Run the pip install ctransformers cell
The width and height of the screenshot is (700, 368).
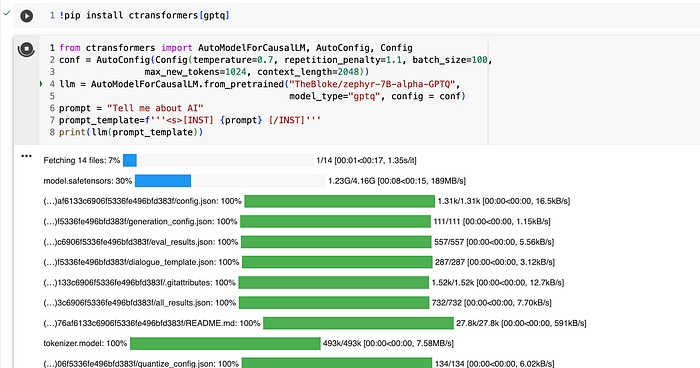26,16
